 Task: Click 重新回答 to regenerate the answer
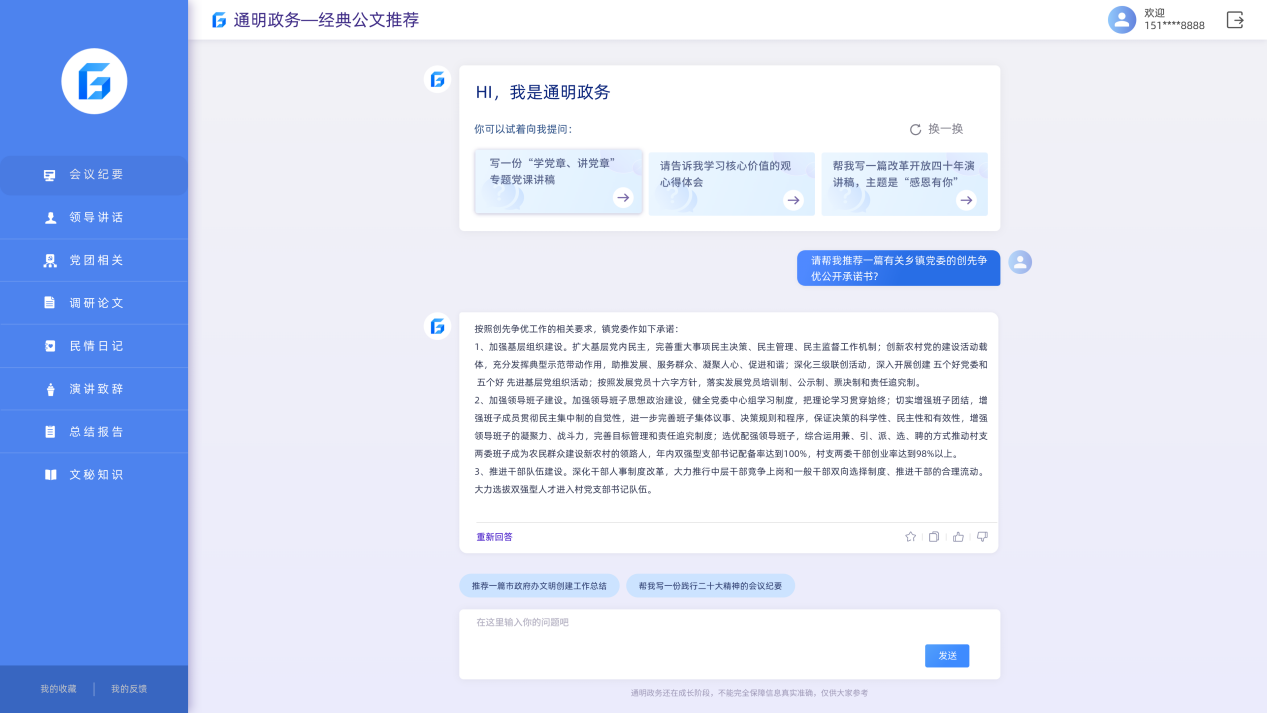click(x=494, y=537)
